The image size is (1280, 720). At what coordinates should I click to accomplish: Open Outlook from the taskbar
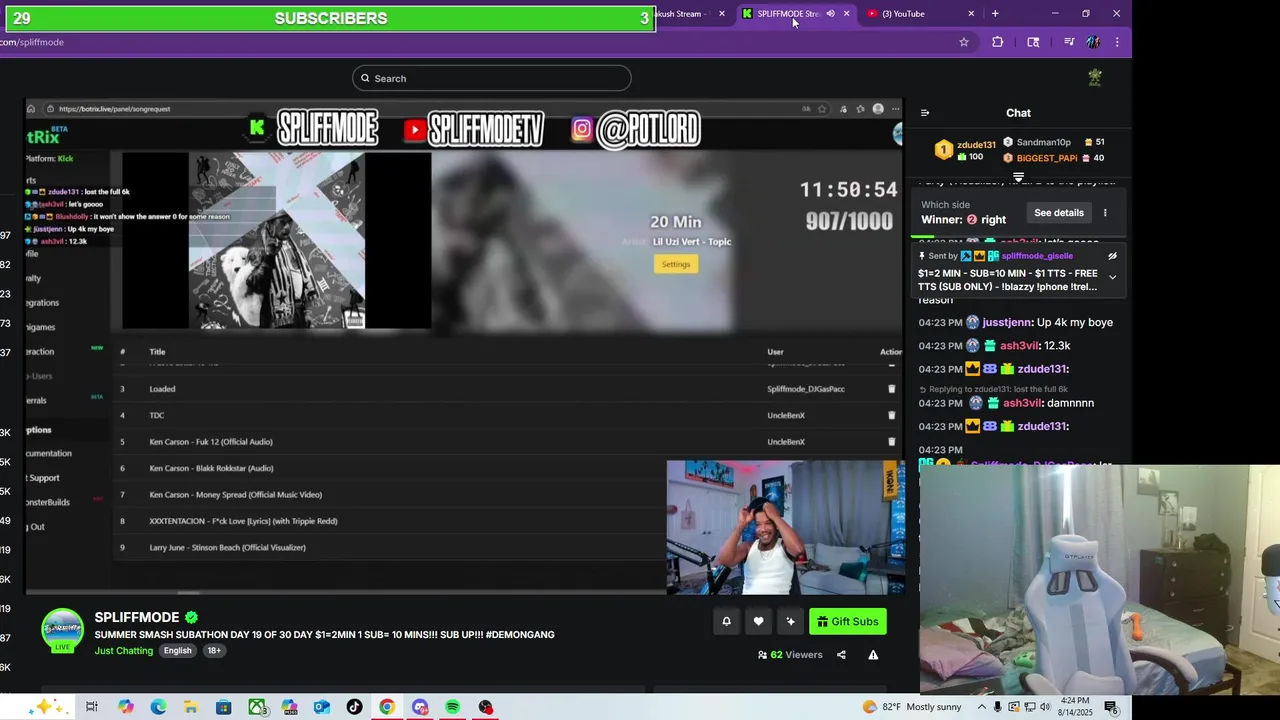(x=322, y=707)
